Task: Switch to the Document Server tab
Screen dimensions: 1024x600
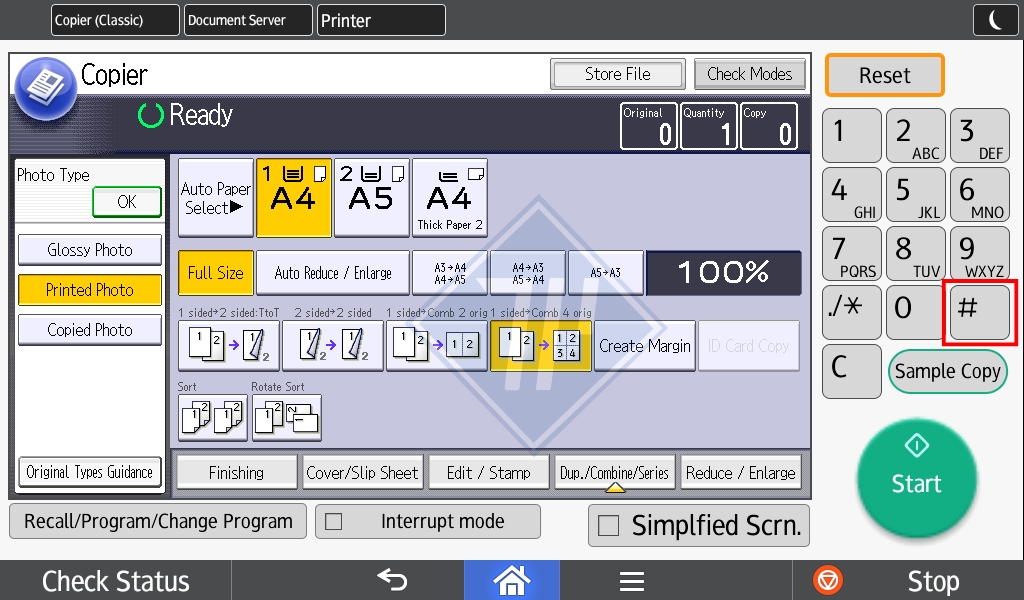Action: (249, 20)
